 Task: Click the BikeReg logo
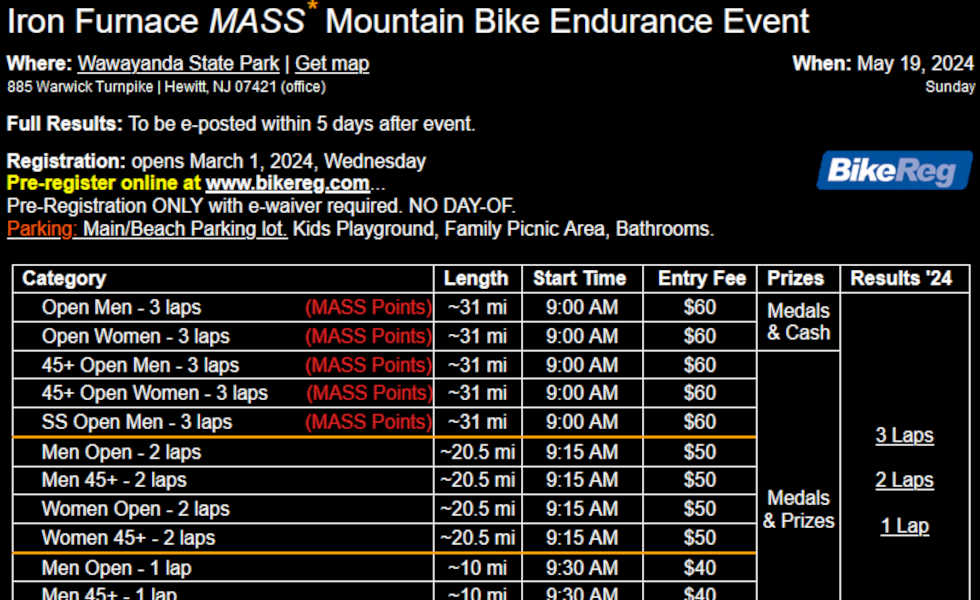click(894, 170)
